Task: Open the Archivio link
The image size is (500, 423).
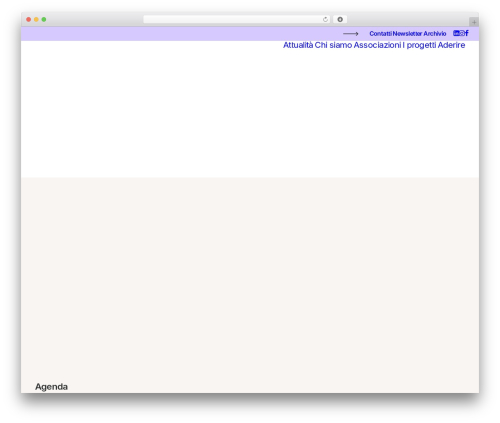Action: 435,34
